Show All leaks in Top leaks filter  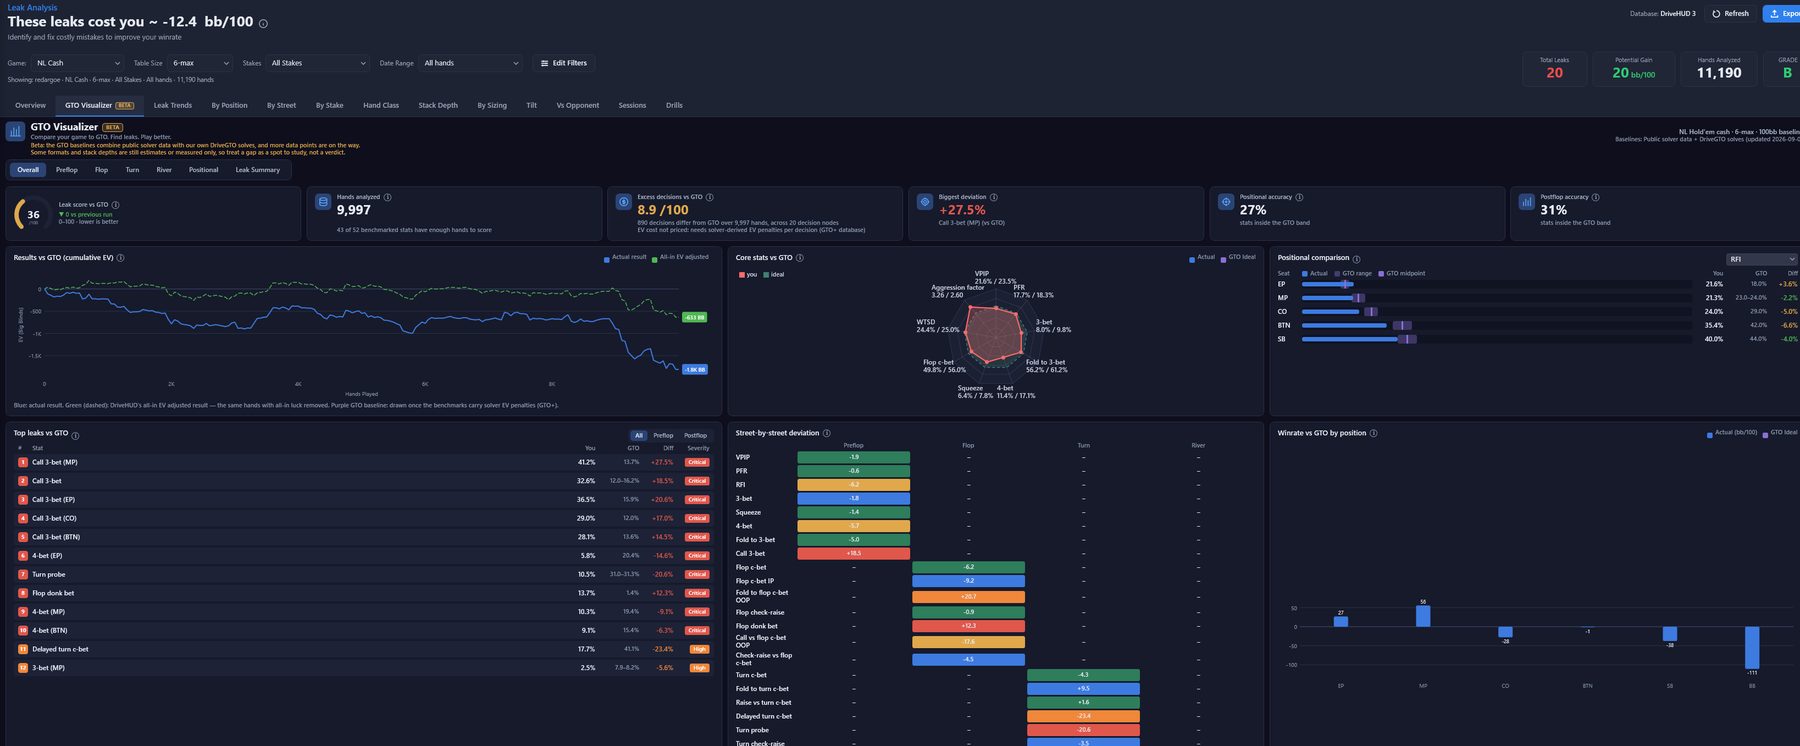(639, 435)
